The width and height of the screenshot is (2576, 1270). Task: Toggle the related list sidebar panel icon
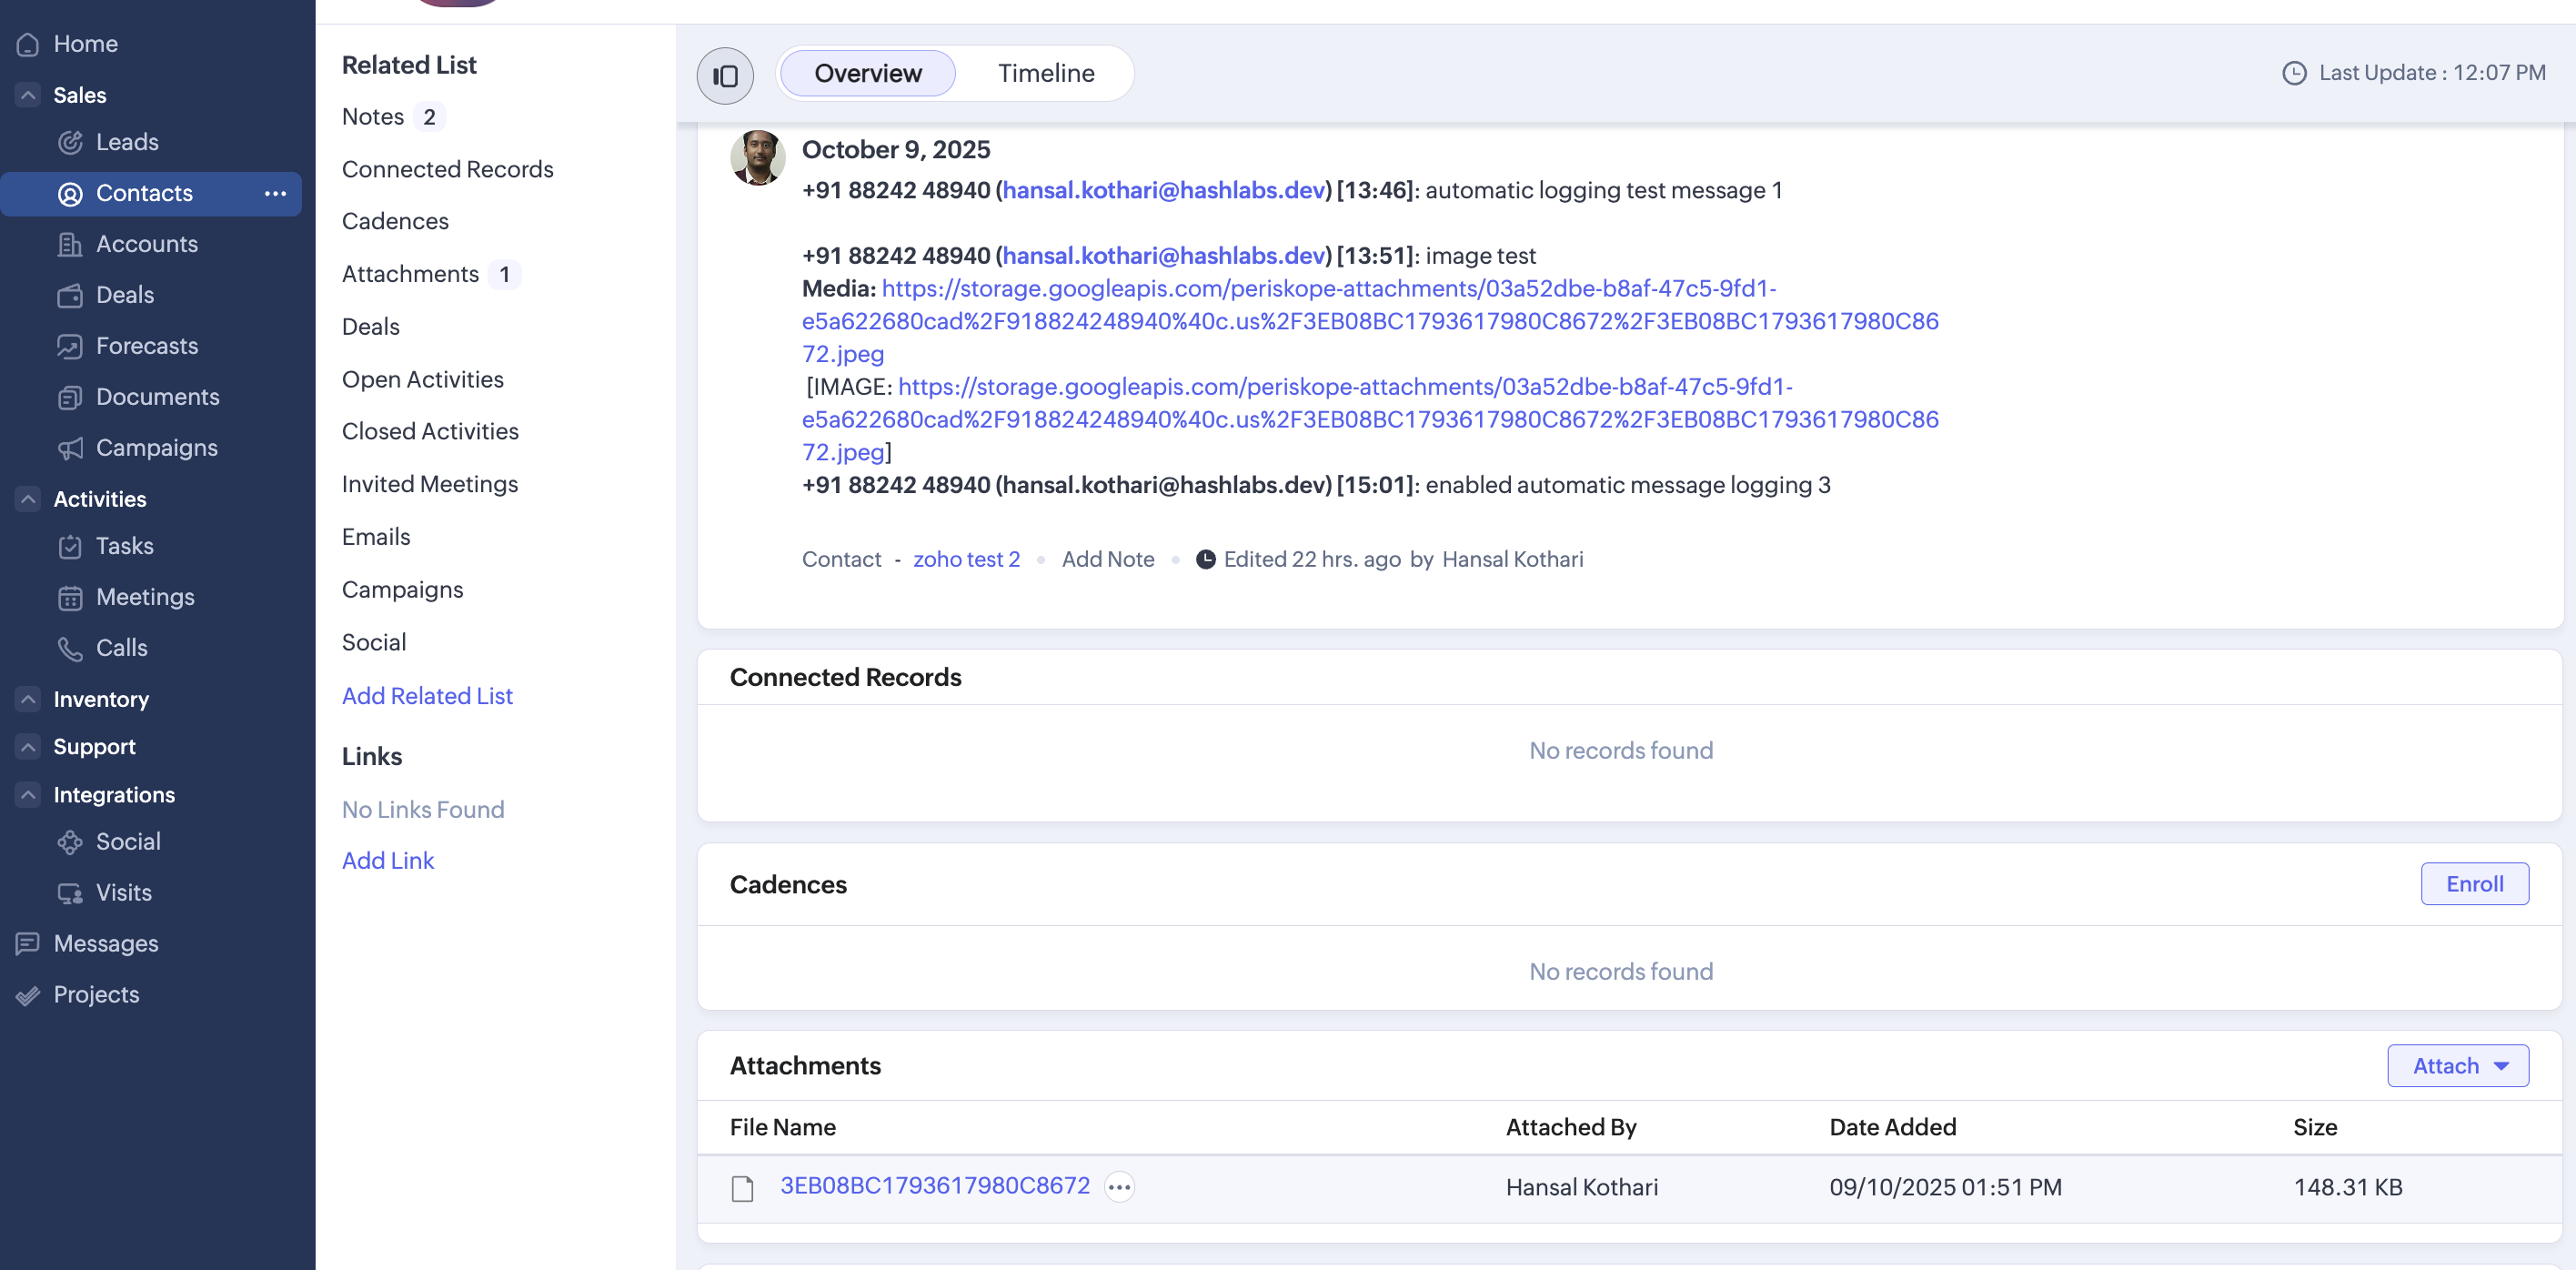725,75
